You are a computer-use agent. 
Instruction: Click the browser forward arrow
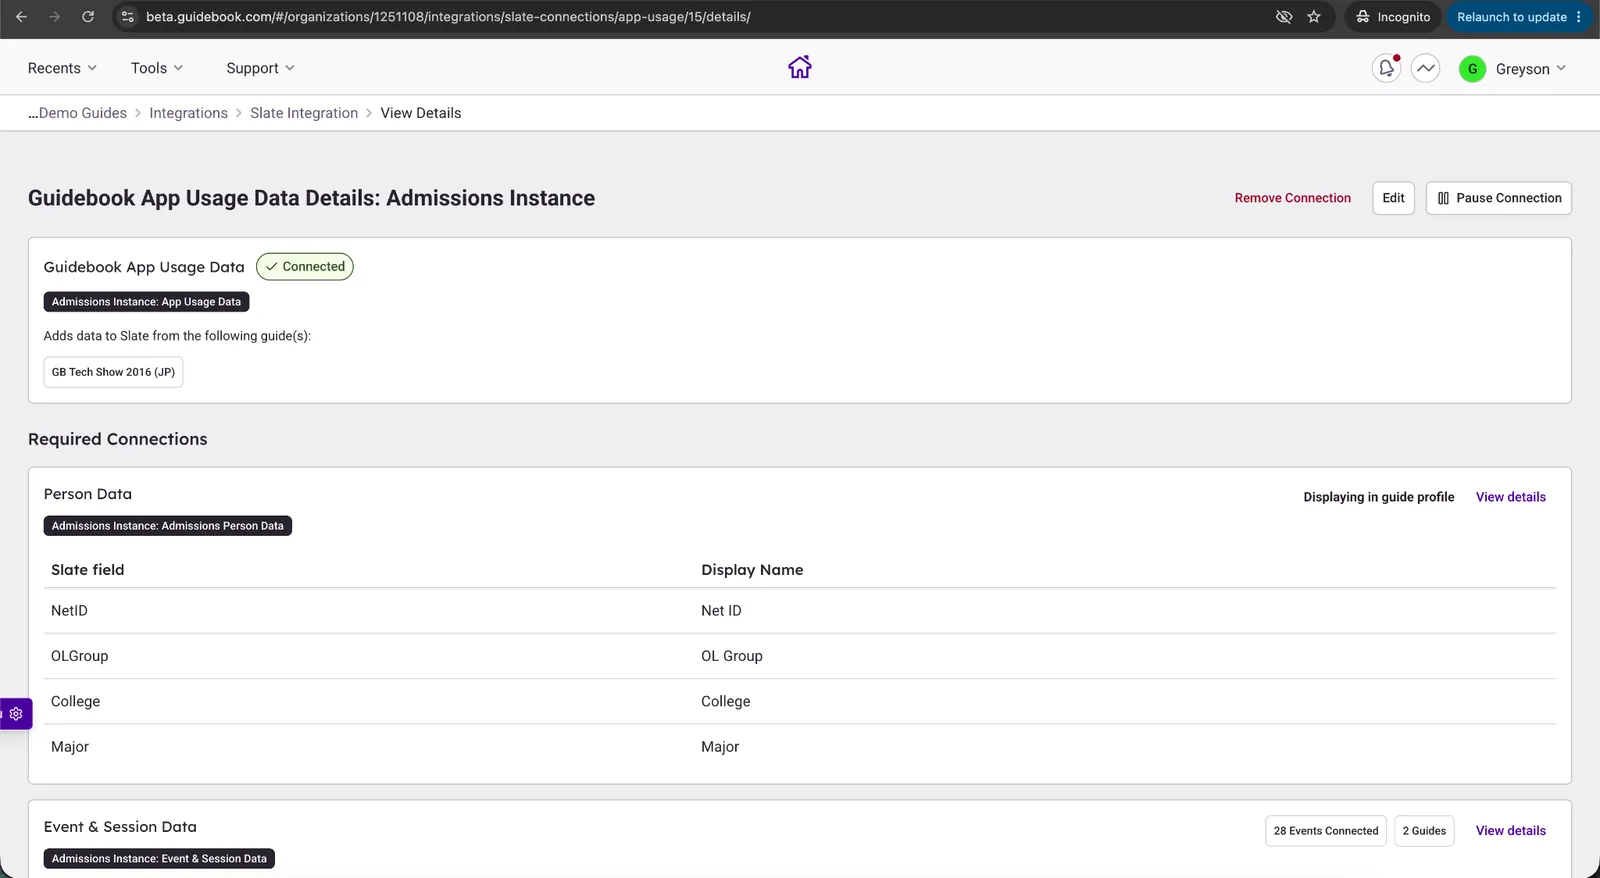(54, 17)
